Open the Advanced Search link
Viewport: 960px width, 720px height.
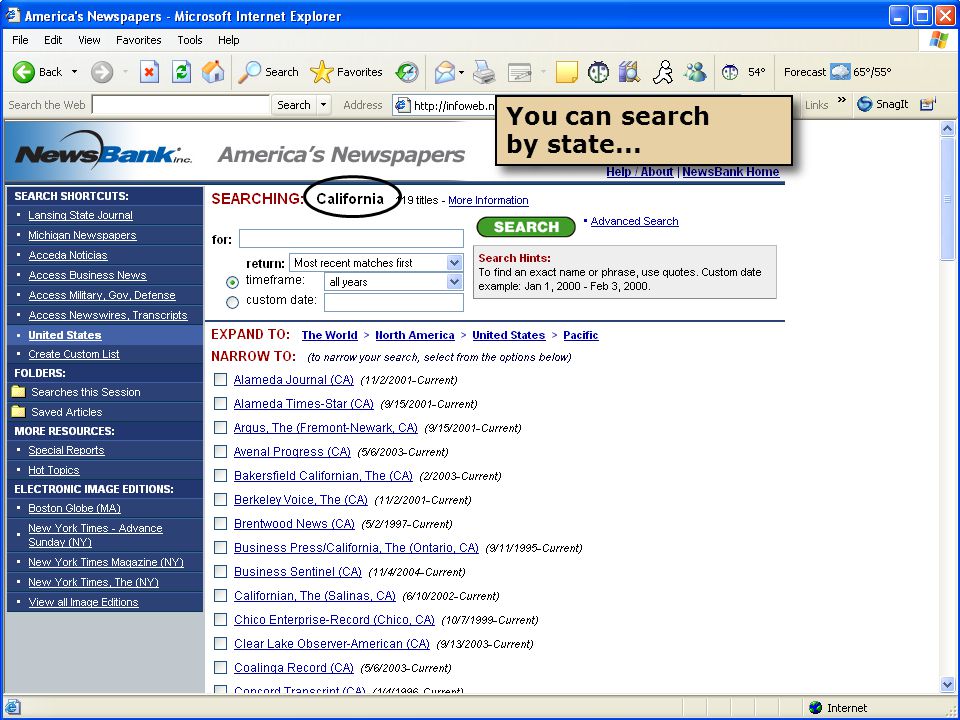click(634, 221)
